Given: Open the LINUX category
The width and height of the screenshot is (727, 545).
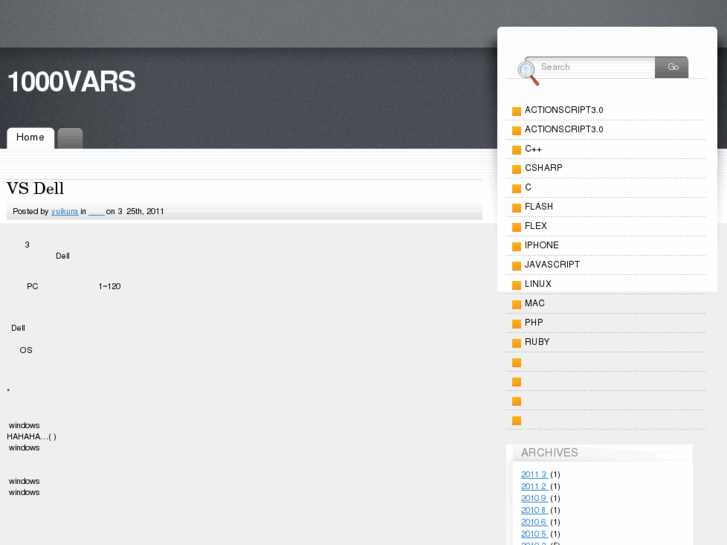Looking at the screenshot, I should tap(538, 284).
